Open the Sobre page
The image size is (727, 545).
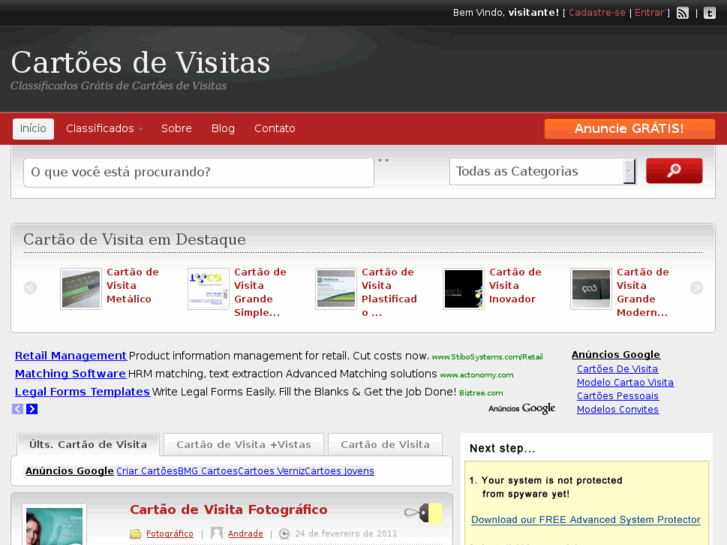pos(176,128)
